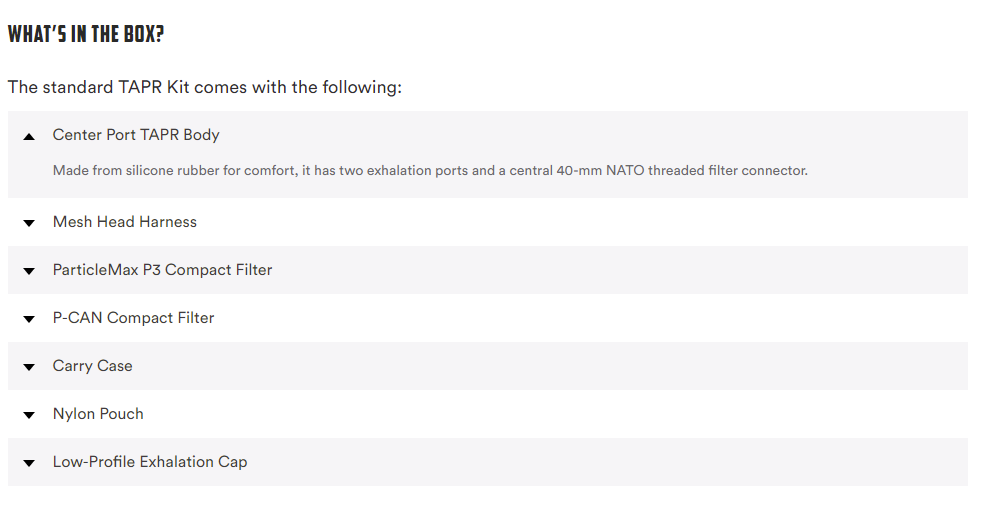Click the standard TAPR Kit intro sentence
991x508 pixels.
(204, 87)
